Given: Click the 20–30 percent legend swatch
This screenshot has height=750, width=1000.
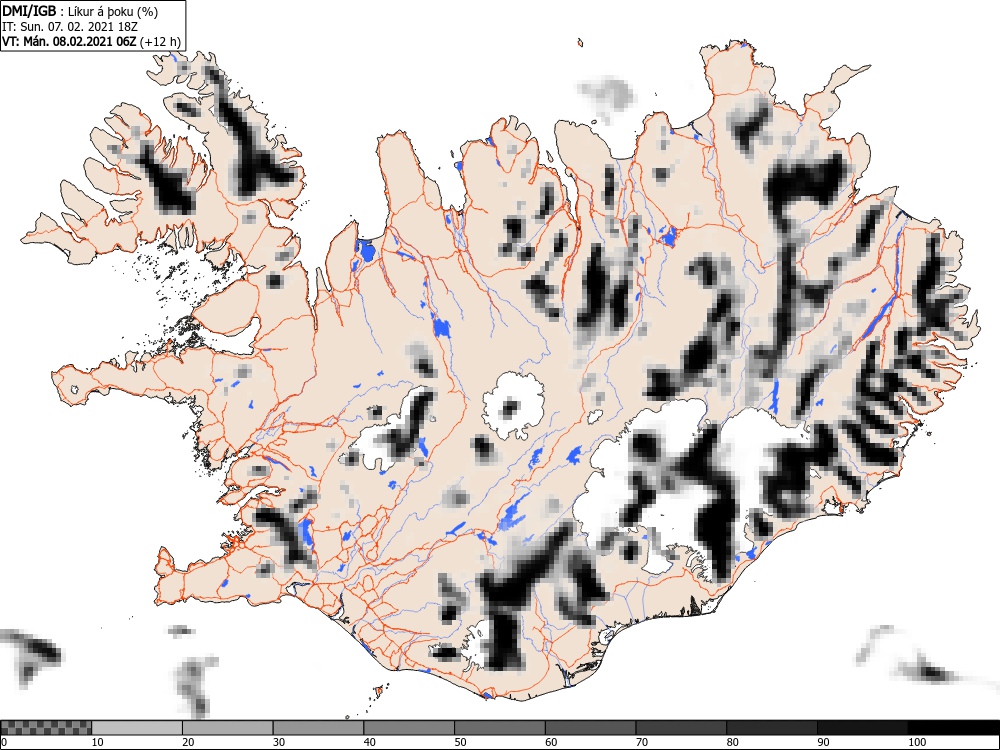Looking at the screenshot, I should click(227, 728).
